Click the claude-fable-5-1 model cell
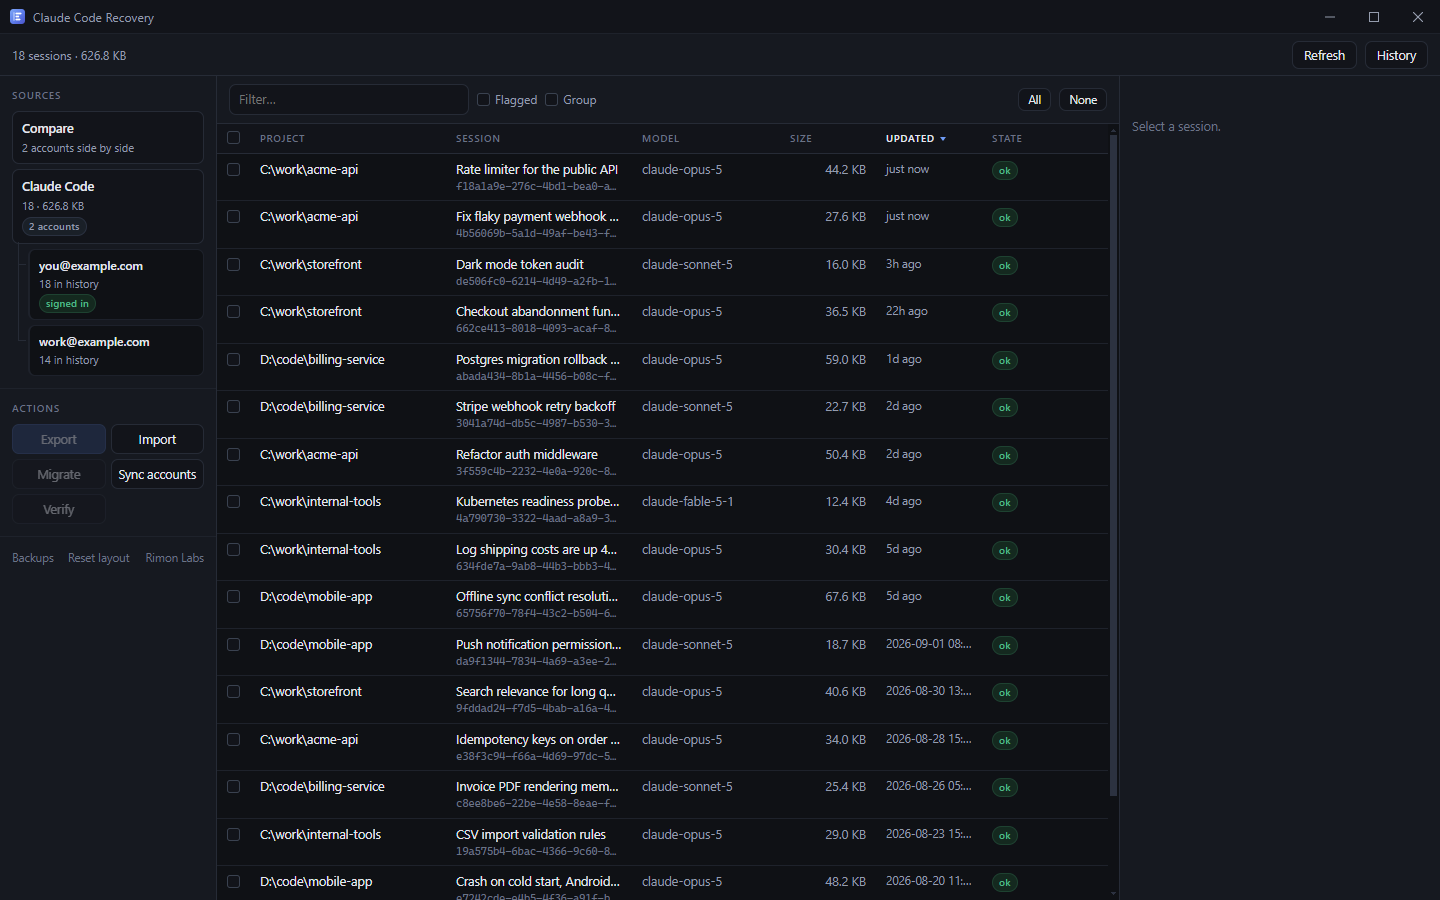 pyautogui.click(x=688, y=502)
